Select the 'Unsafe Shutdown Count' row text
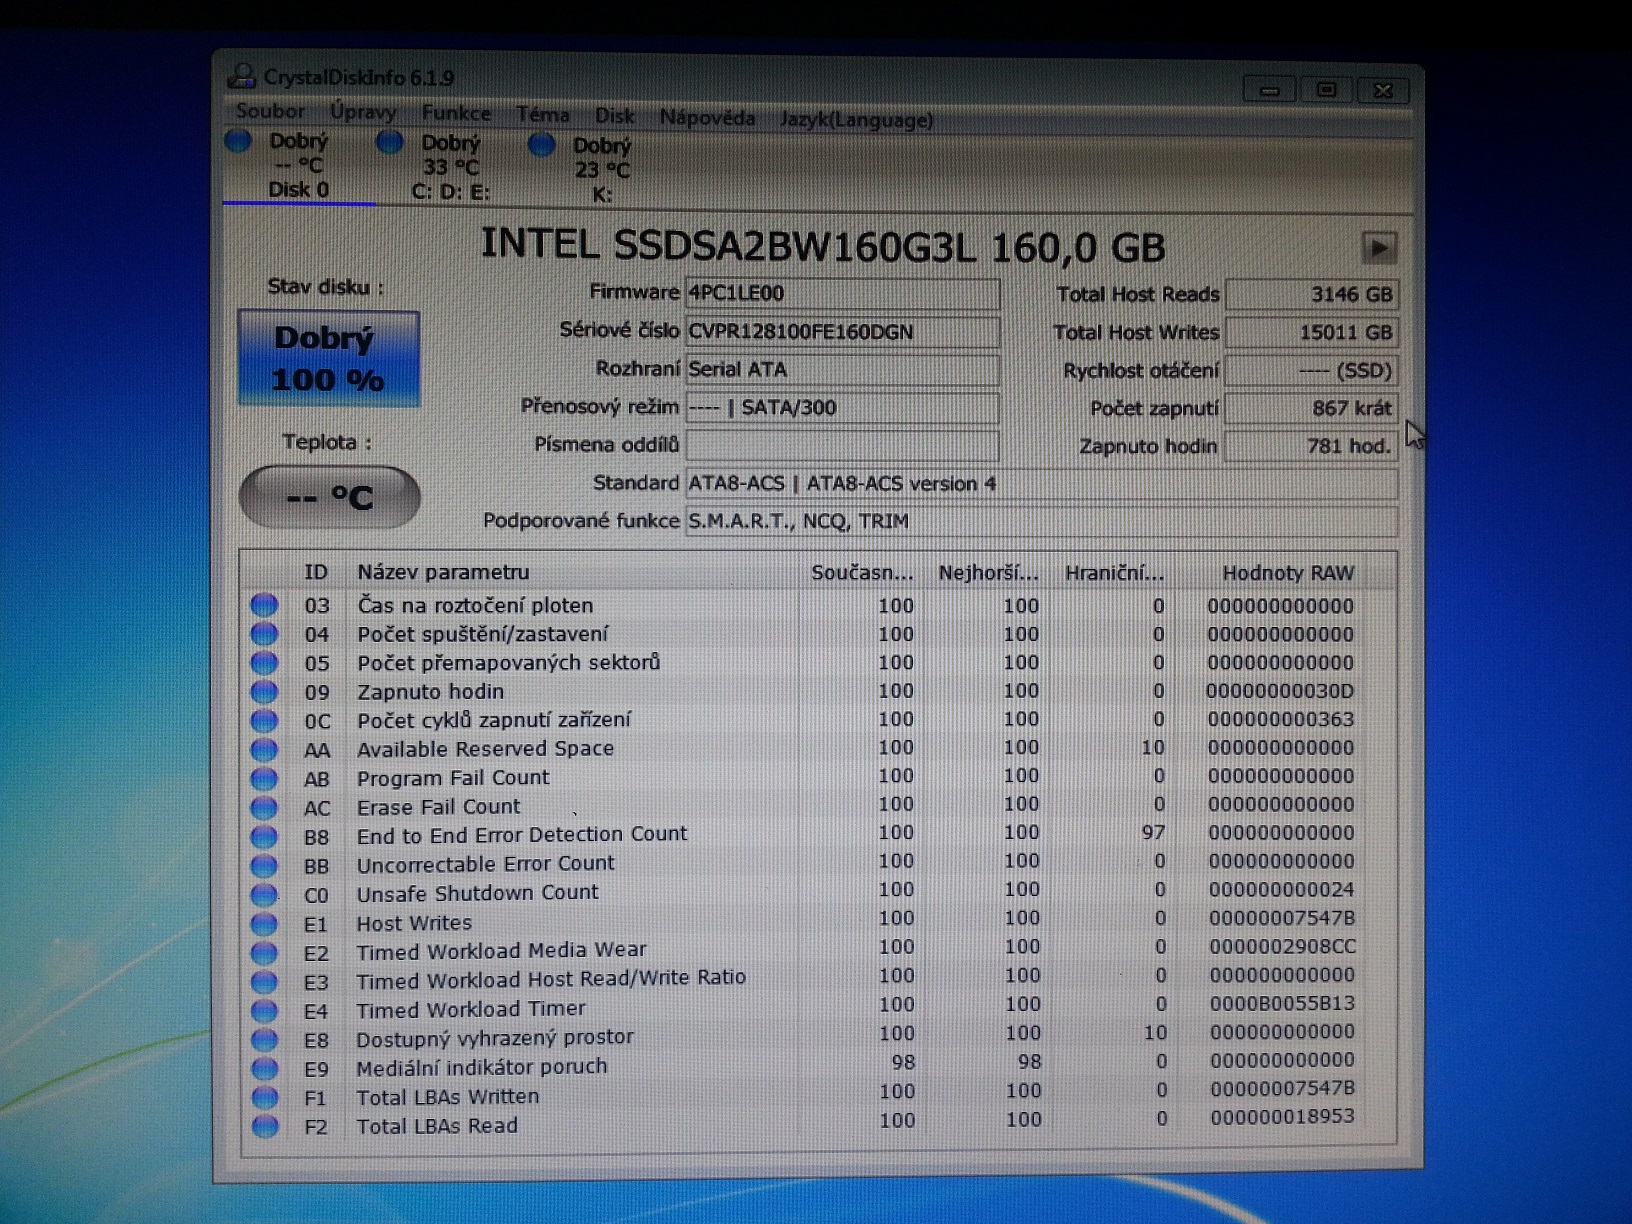 [x=478, y=893]
